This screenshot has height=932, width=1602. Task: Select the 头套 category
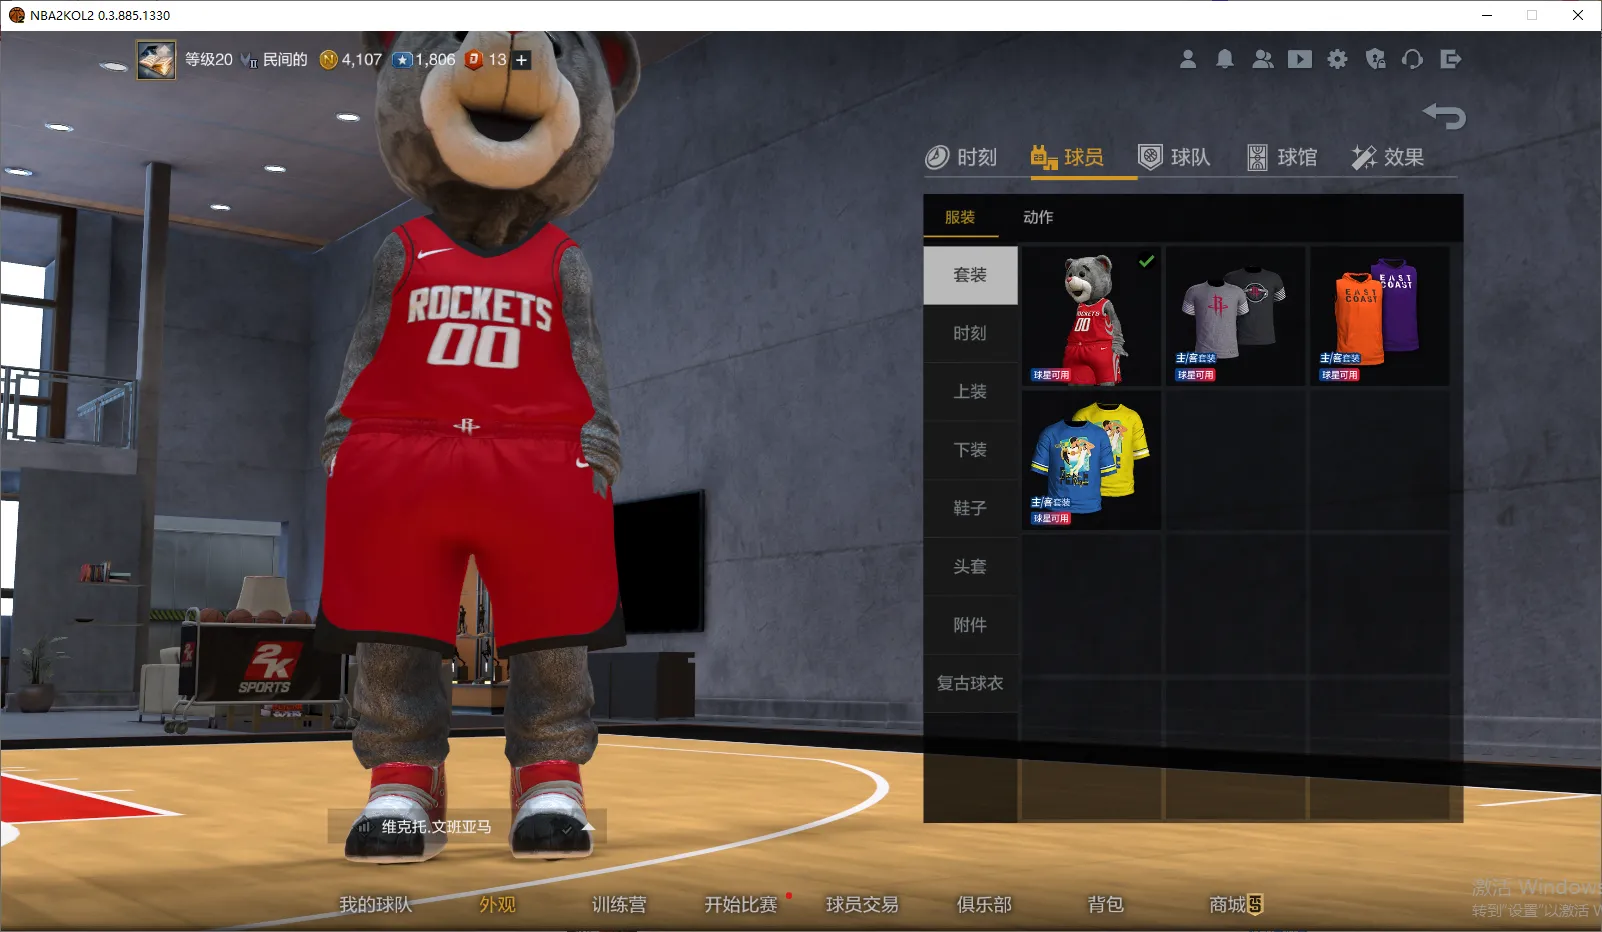970,567
